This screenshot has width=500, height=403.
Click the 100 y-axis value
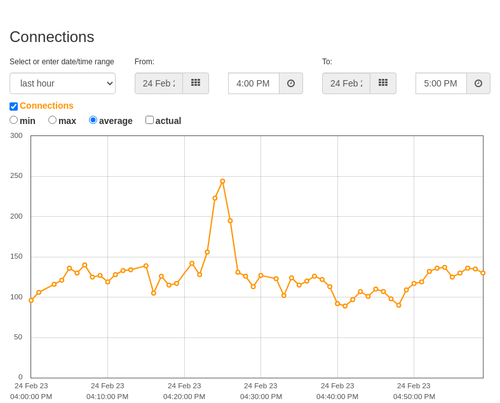pyautogui.click(x=16, y=297)
